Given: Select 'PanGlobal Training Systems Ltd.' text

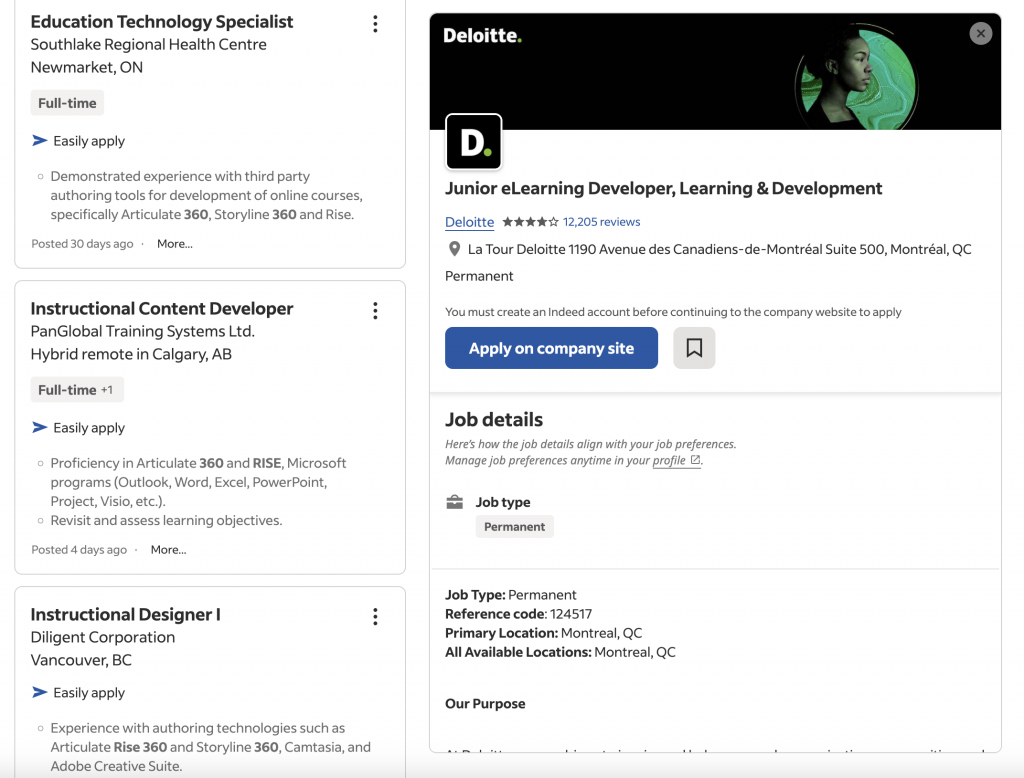Looking at the screenshot, I should click(142, 331).
